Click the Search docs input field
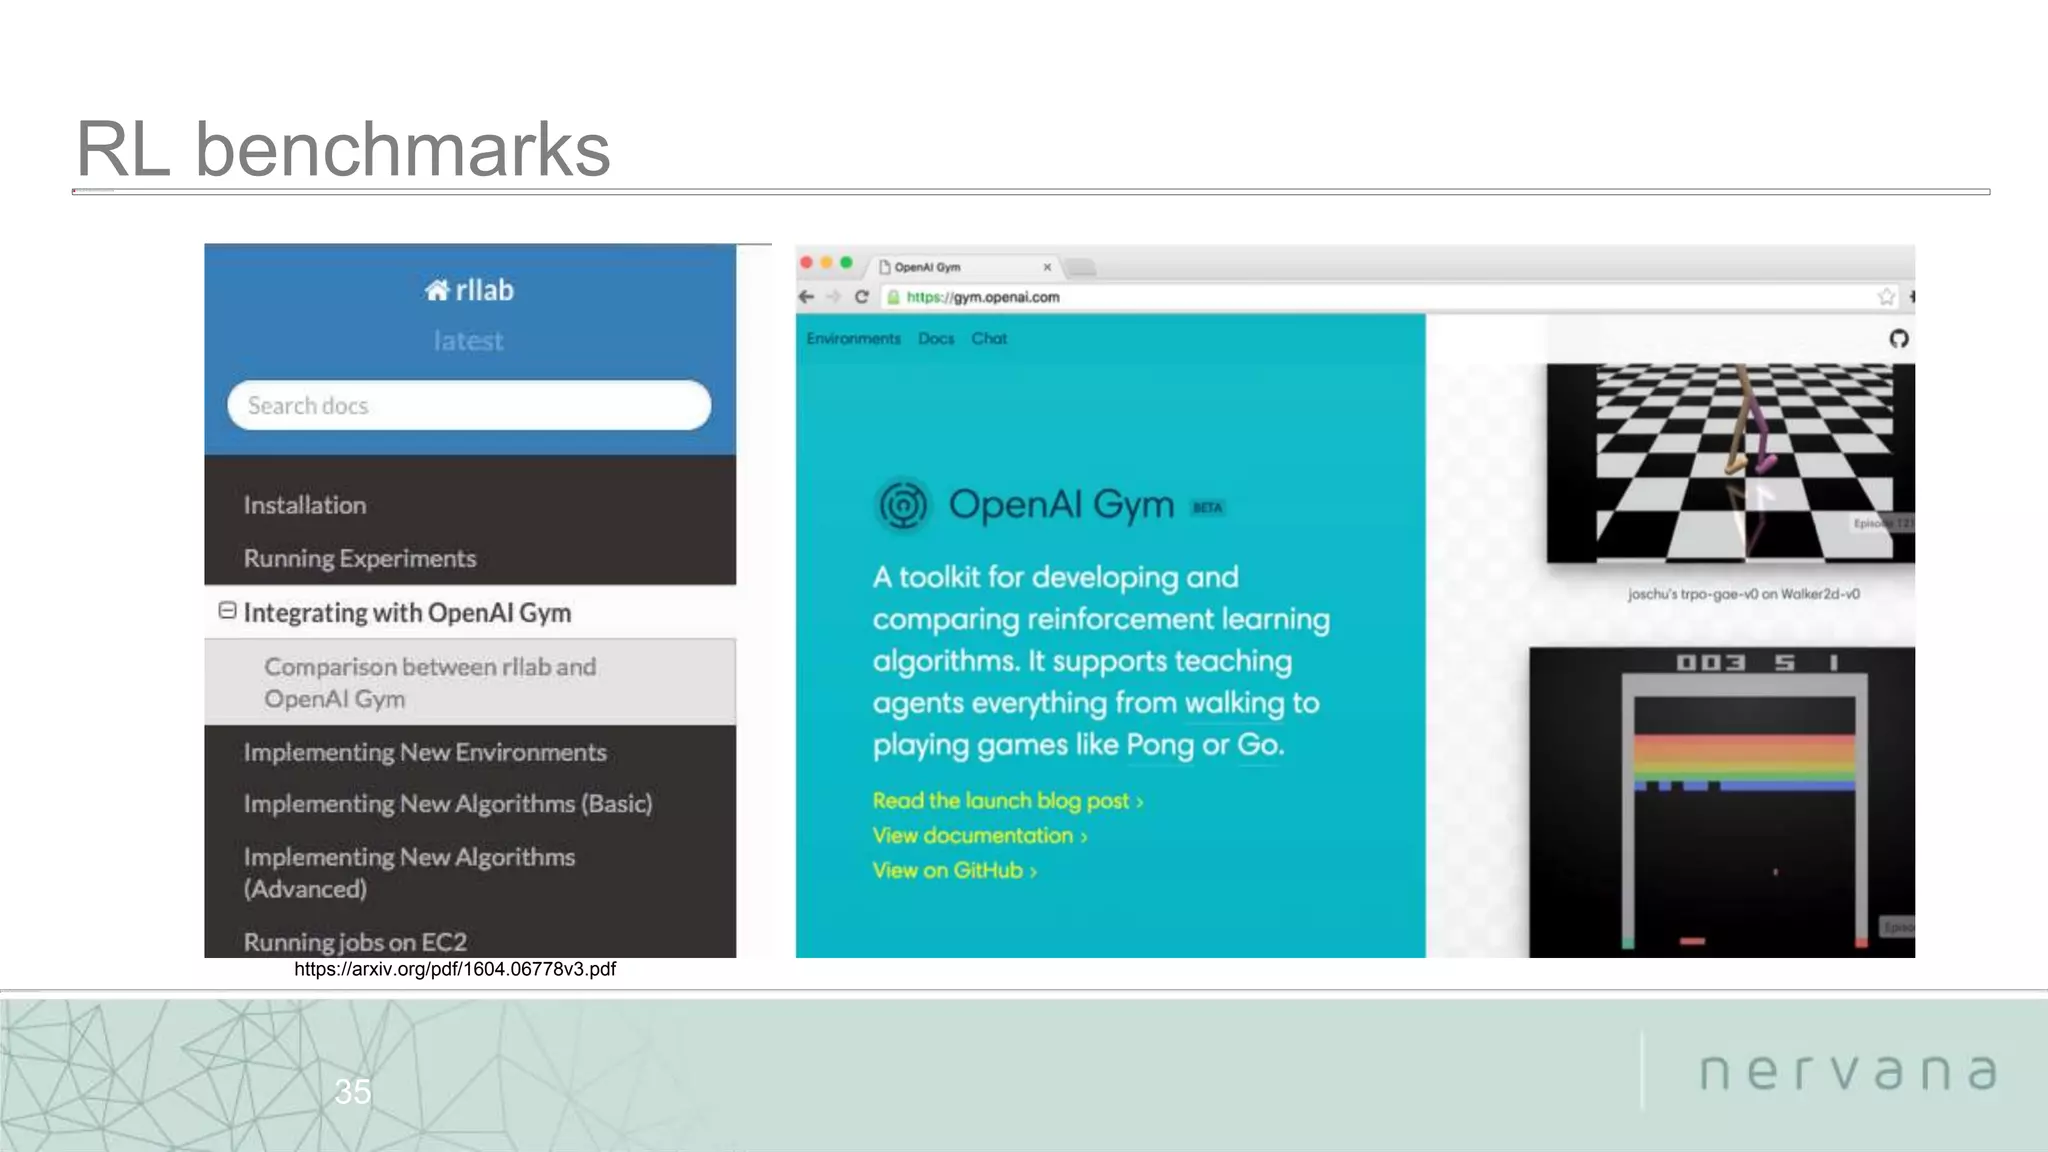The height and width of the screenshot is (1152, 2048). click(x=468, y=406)
